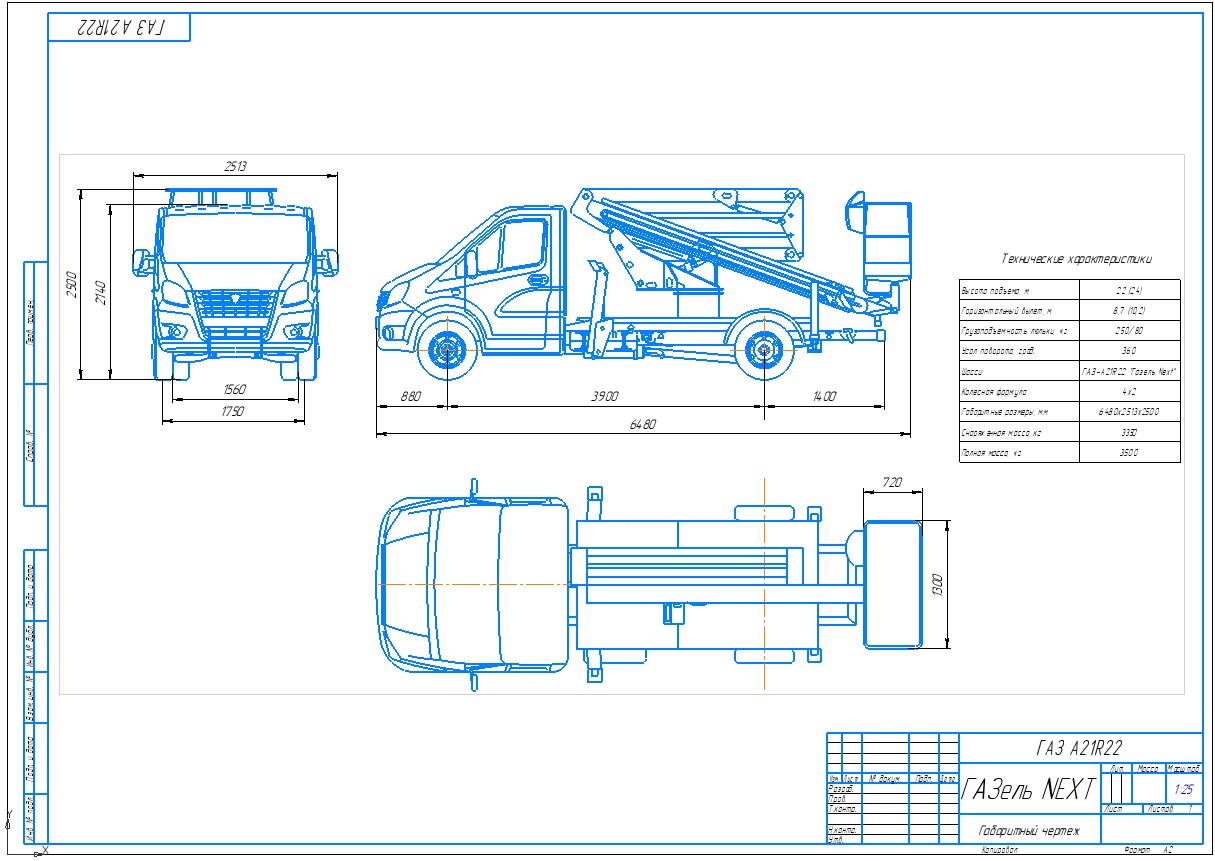Select the 'Лит.' title block header

[x=1116, y=769]
